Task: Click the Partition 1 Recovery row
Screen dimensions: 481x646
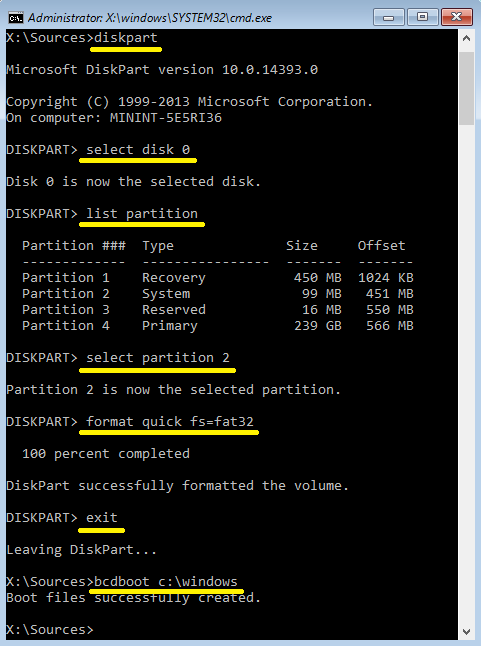Action: [217, 278]
